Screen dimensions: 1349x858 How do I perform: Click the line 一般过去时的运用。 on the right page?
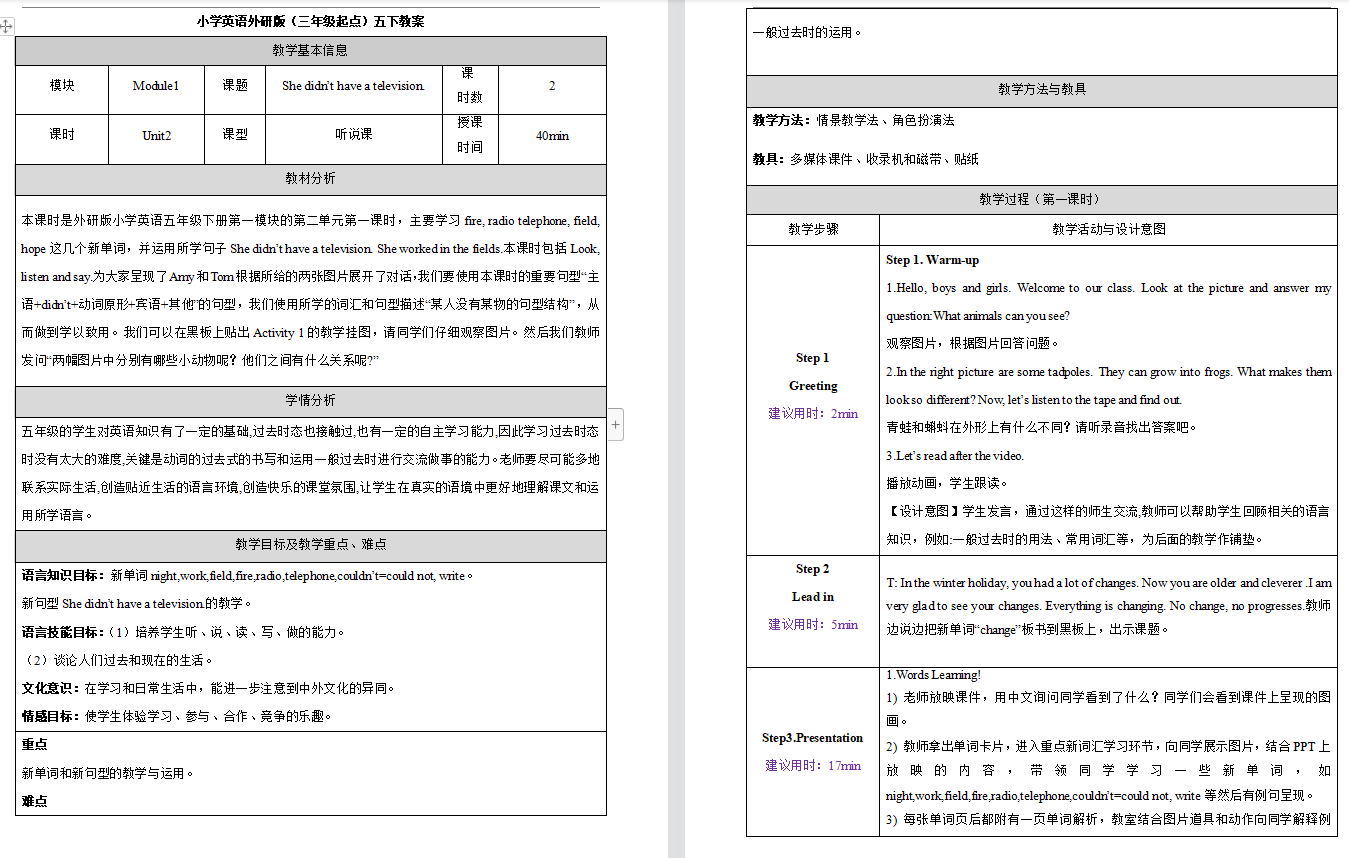[x=806, y=32]
